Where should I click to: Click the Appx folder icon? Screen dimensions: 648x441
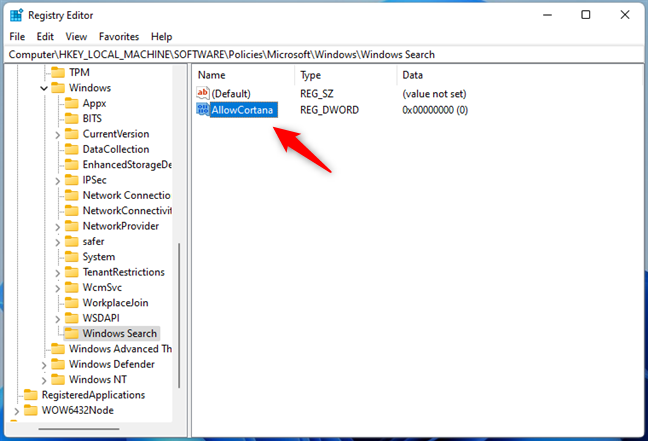(x=71, y=103)
